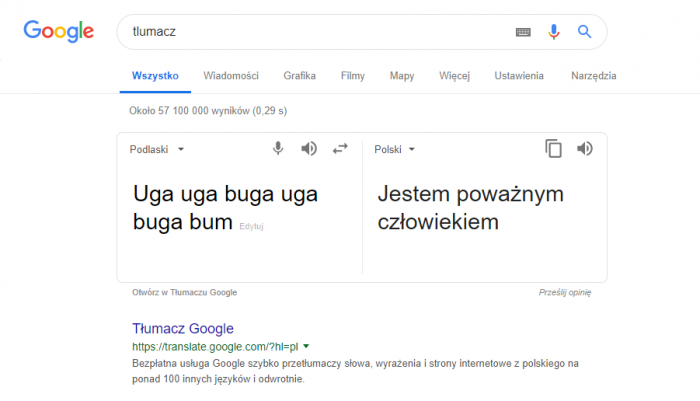Click the on-screen keyboard icon in search bar
Image resolution: width=700 pixels, height=401 pixels.
523,32
